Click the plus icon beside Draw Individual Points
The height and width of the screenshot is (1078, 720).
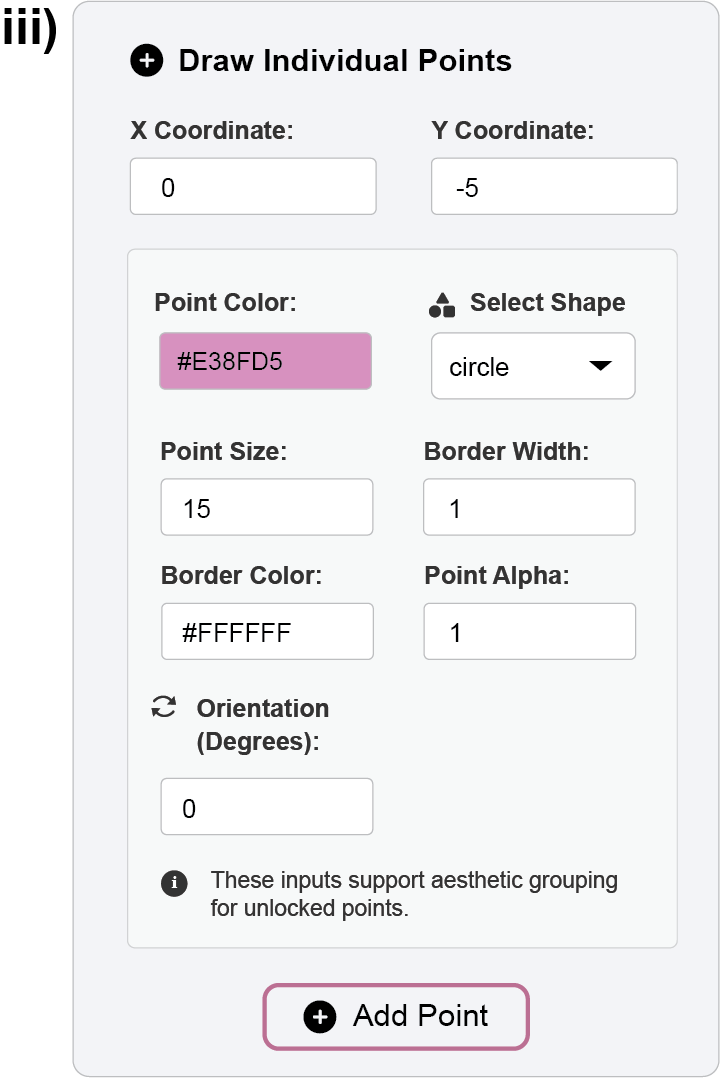pos(146,61)
